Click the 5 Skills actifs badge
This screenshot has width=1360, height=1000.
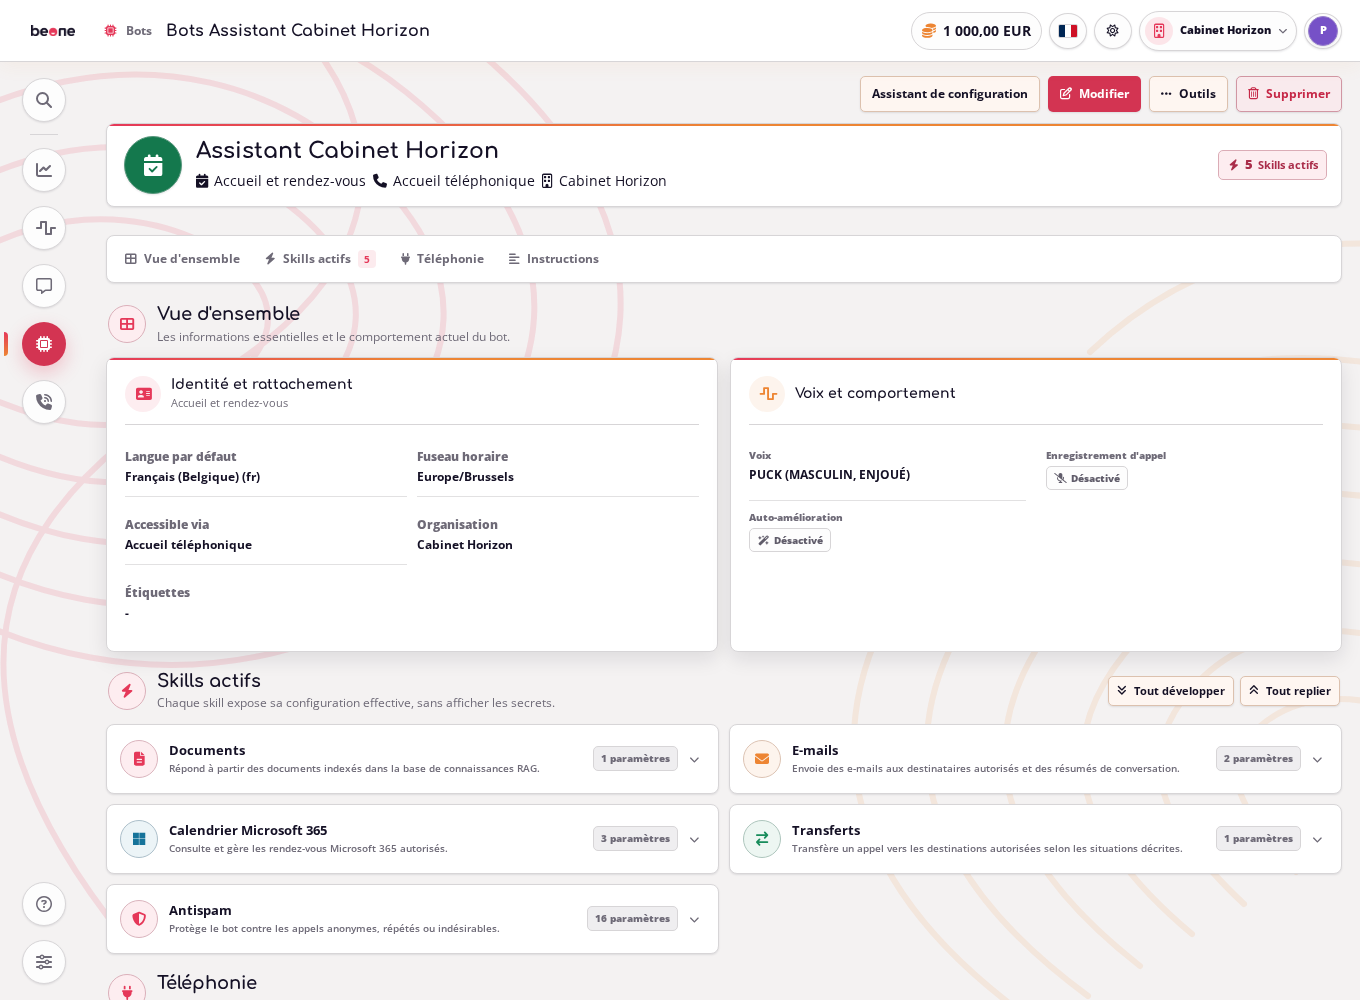point(1272,165)
